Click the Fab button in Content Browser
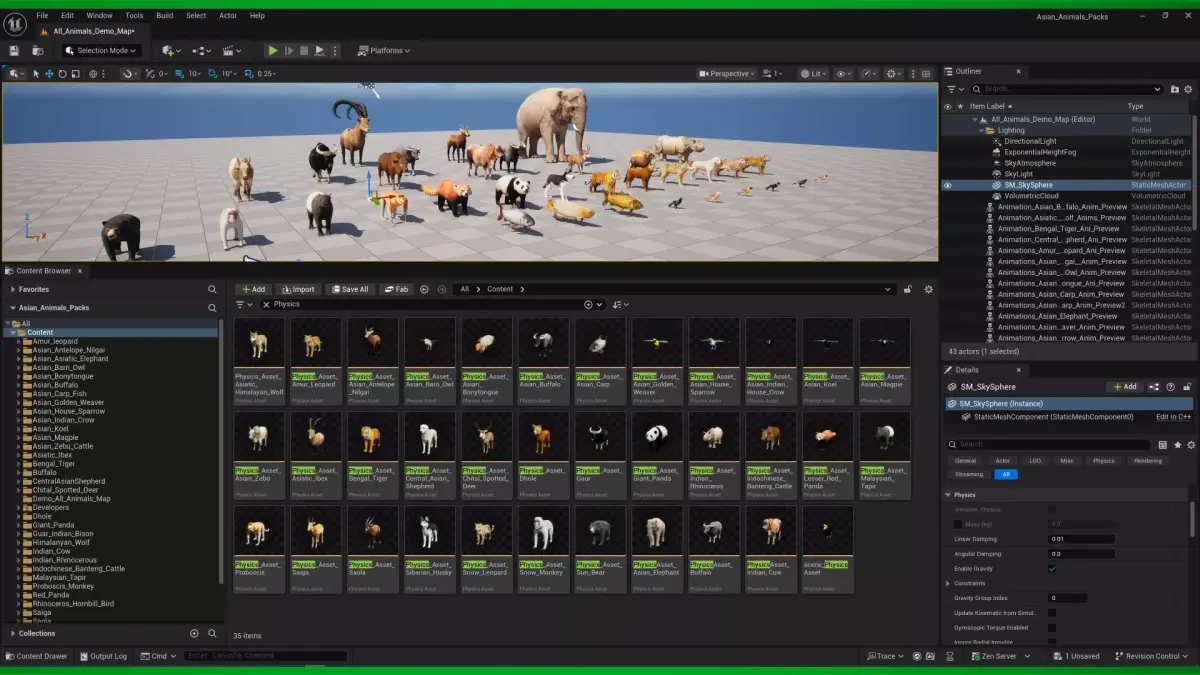The image size is (1200, 675). point(396,289)
